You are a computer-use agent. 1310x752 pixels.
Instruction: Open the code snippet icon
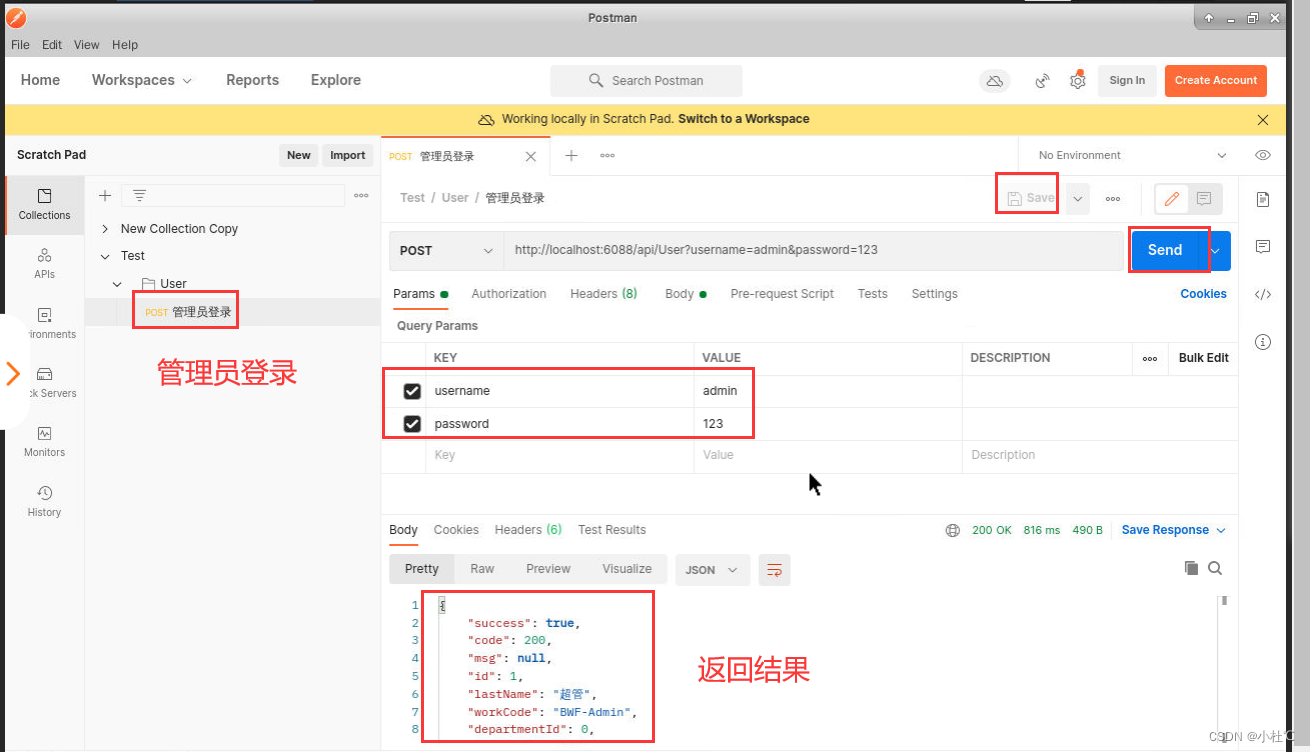click(x=1263, y=294)
